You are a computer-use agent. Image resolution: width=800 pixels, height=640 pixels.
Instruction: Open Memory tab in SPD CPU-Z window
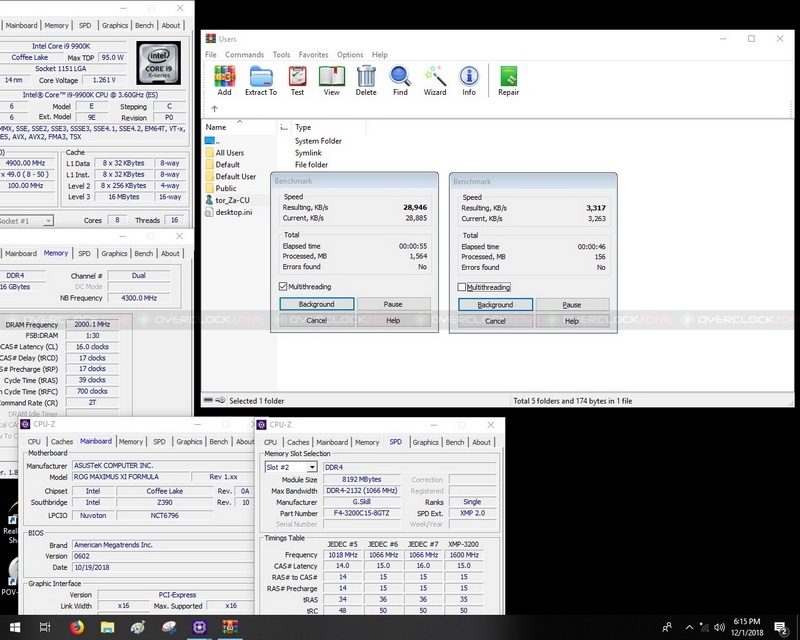pyautogui.click(x=367, y=442)
